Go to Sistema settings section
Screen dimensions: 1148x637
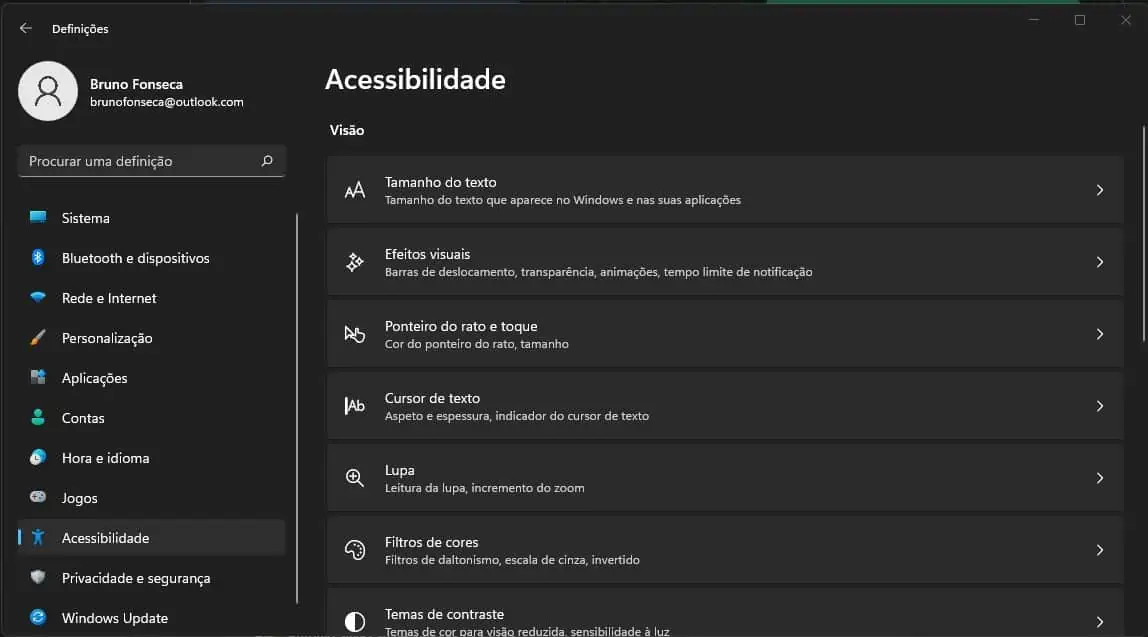(152, 218)
